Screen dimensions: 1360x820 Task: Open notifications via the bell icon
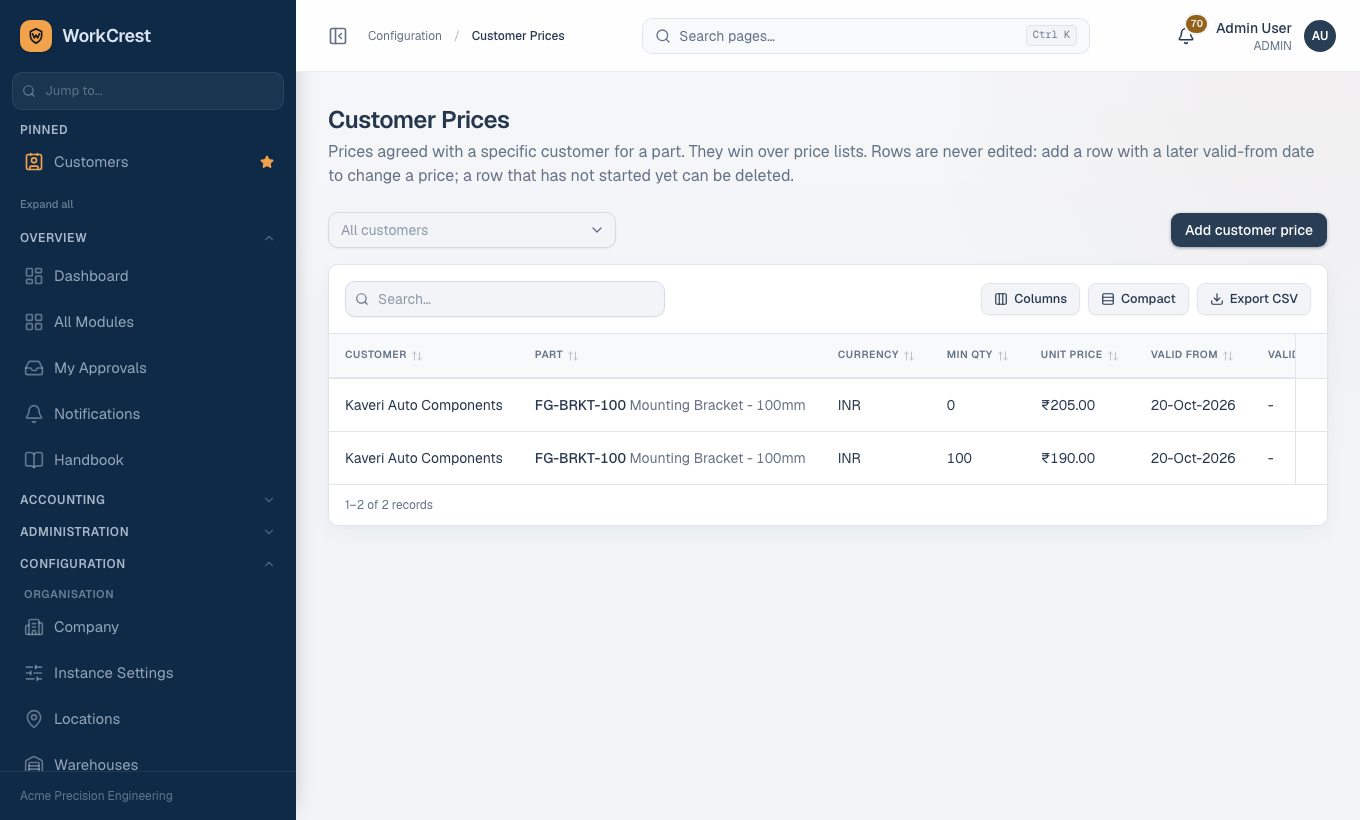(1186, 36)
